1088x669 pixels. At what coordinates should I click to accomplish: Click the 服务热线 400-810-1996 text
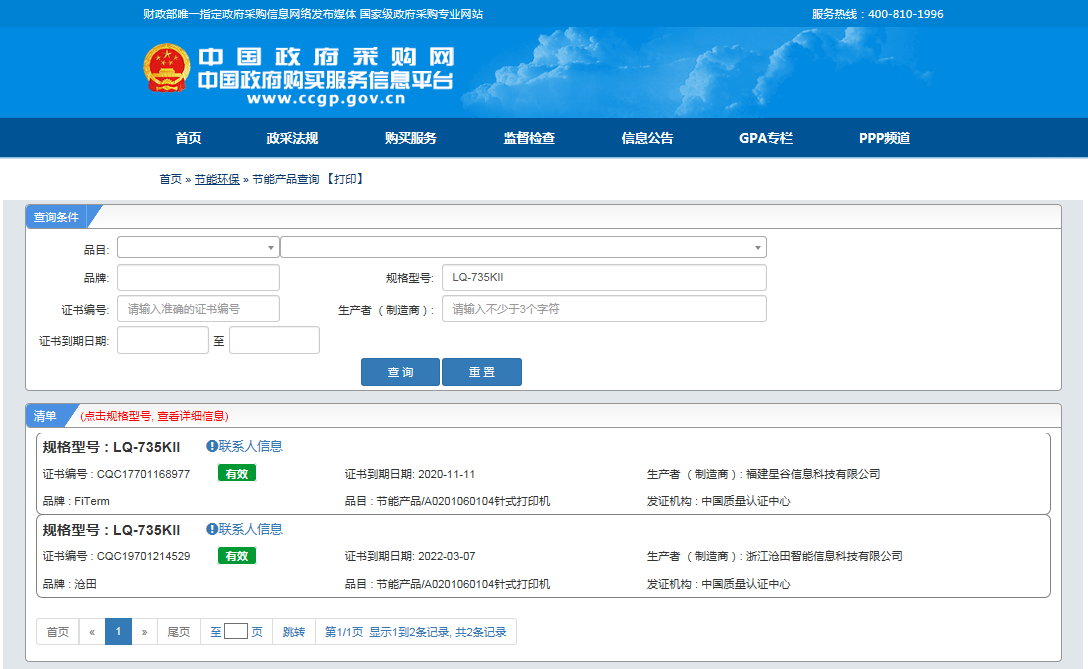click(878, 14)
